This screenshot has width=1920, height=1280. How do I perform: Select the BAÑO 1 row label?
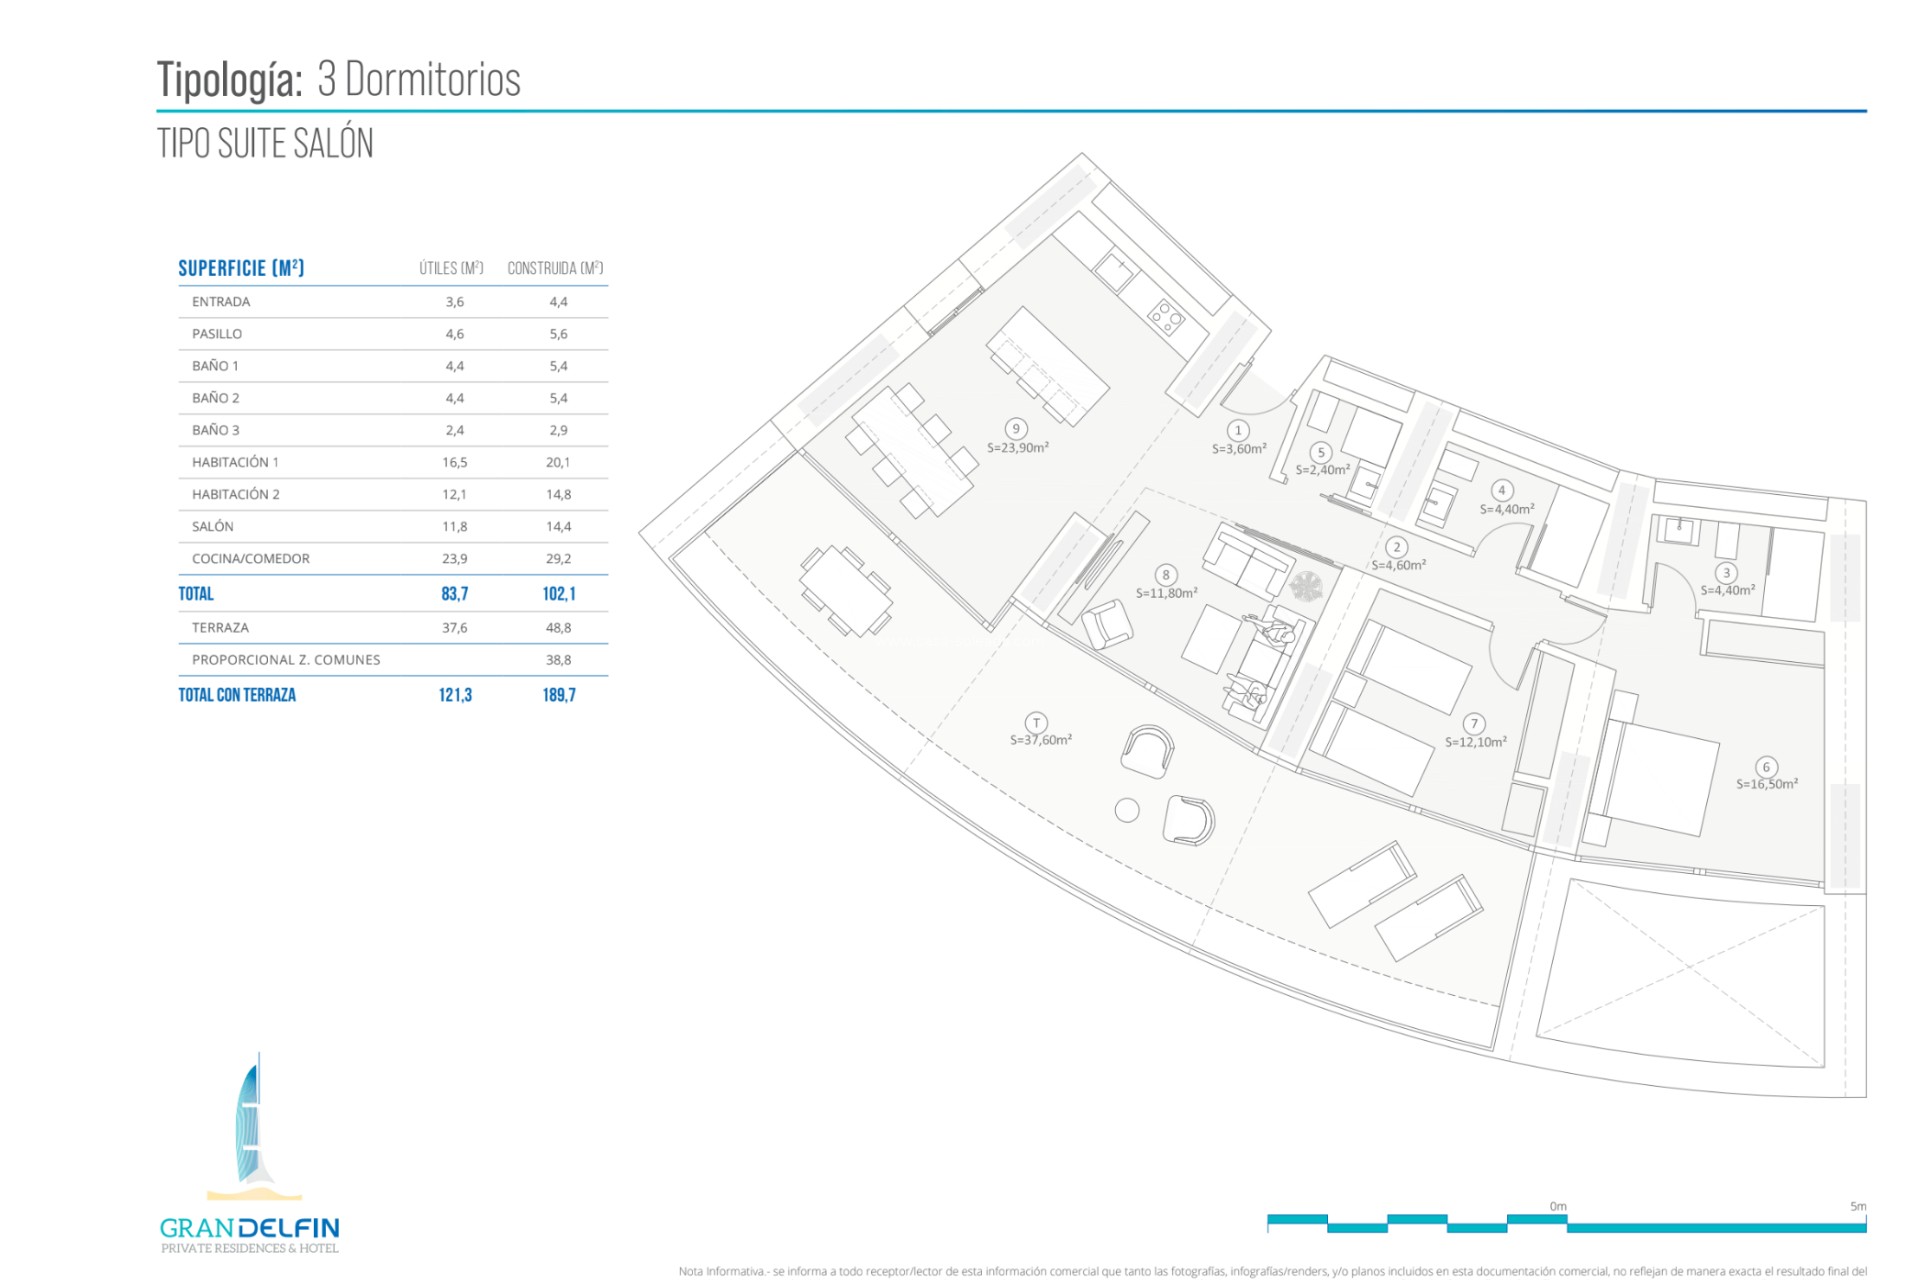(216, 365)
